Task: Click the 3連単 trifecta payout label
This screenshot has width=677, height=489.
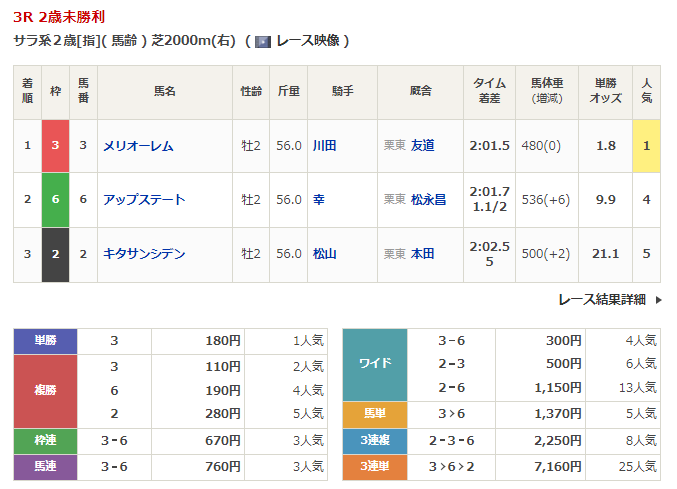Action: pyautogui.click(x=374, y=466)
